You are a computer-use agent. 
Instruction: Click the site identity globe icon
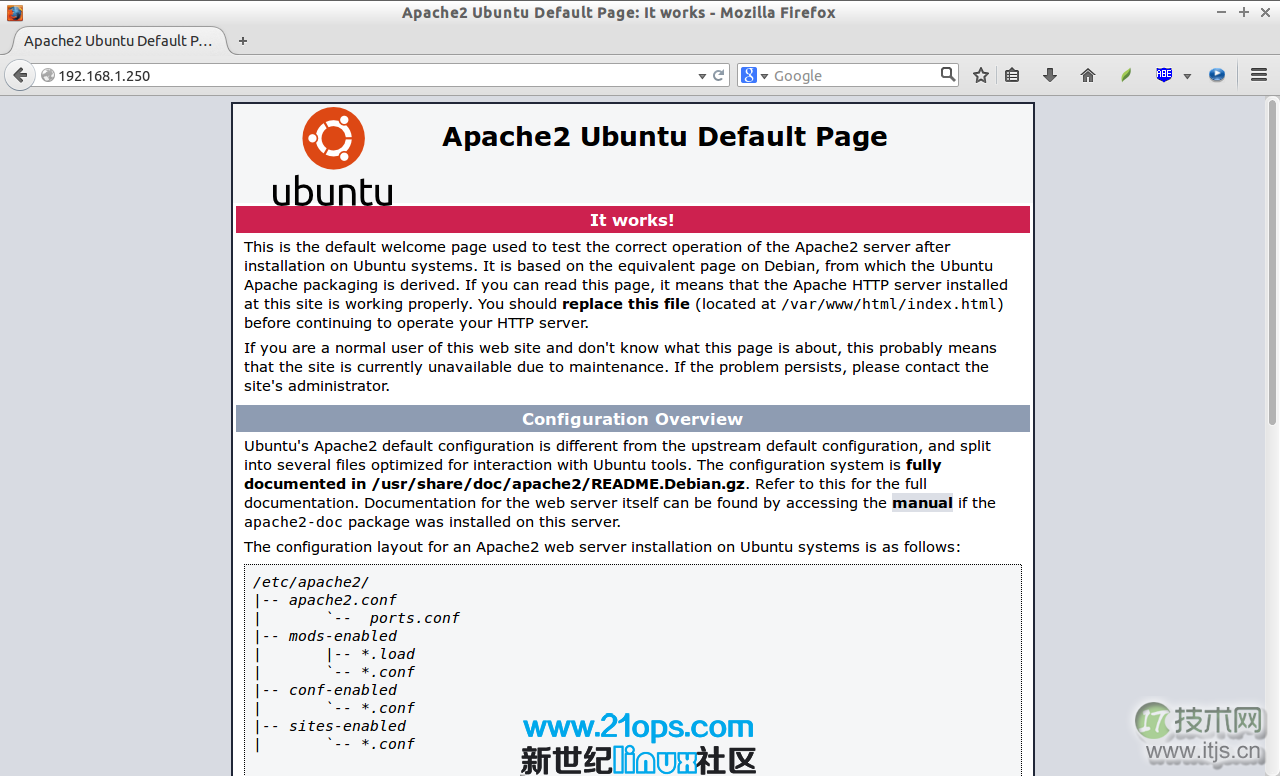[x=46, y=74]
